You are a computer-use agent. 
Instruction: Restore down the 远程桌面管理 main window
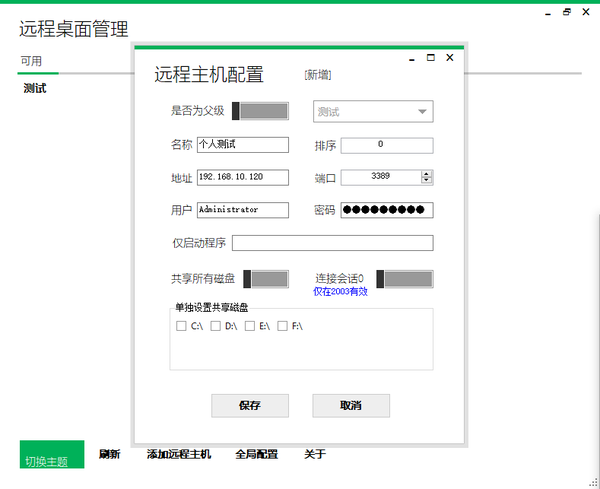pos(567,12)
